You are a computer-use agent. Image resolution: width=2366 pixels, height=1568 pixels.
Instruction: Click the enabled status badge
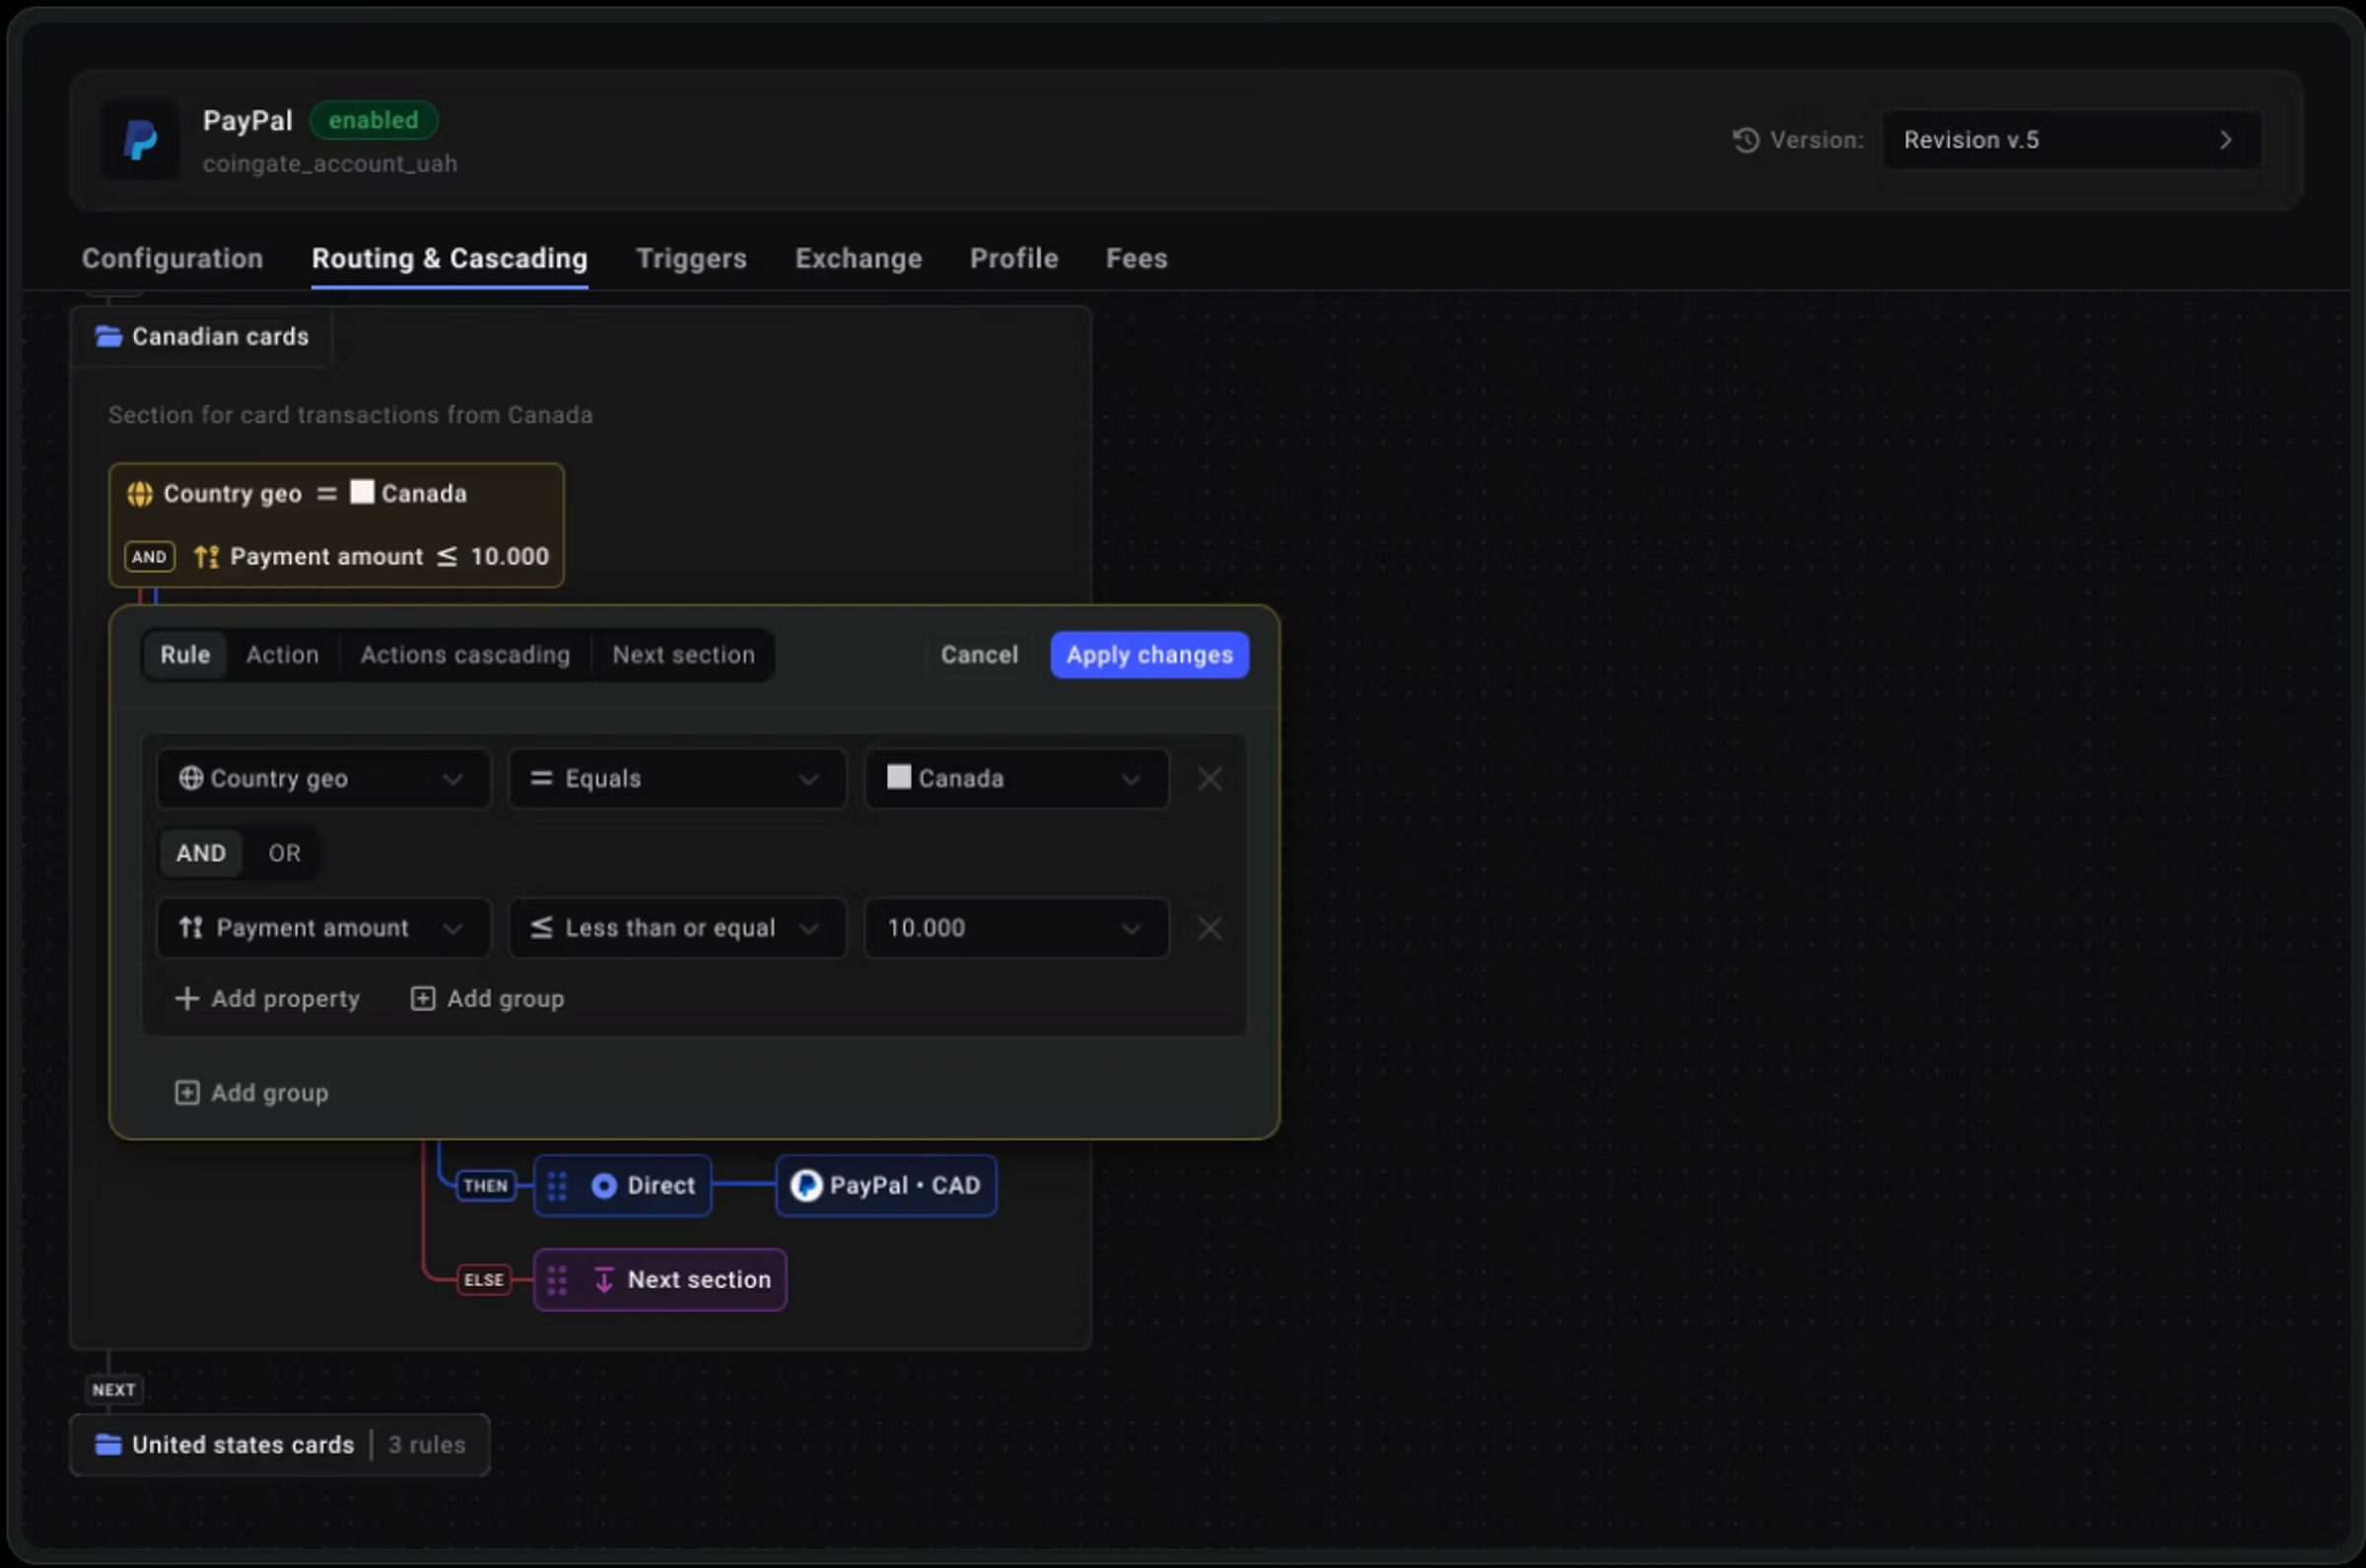(373, 120)
